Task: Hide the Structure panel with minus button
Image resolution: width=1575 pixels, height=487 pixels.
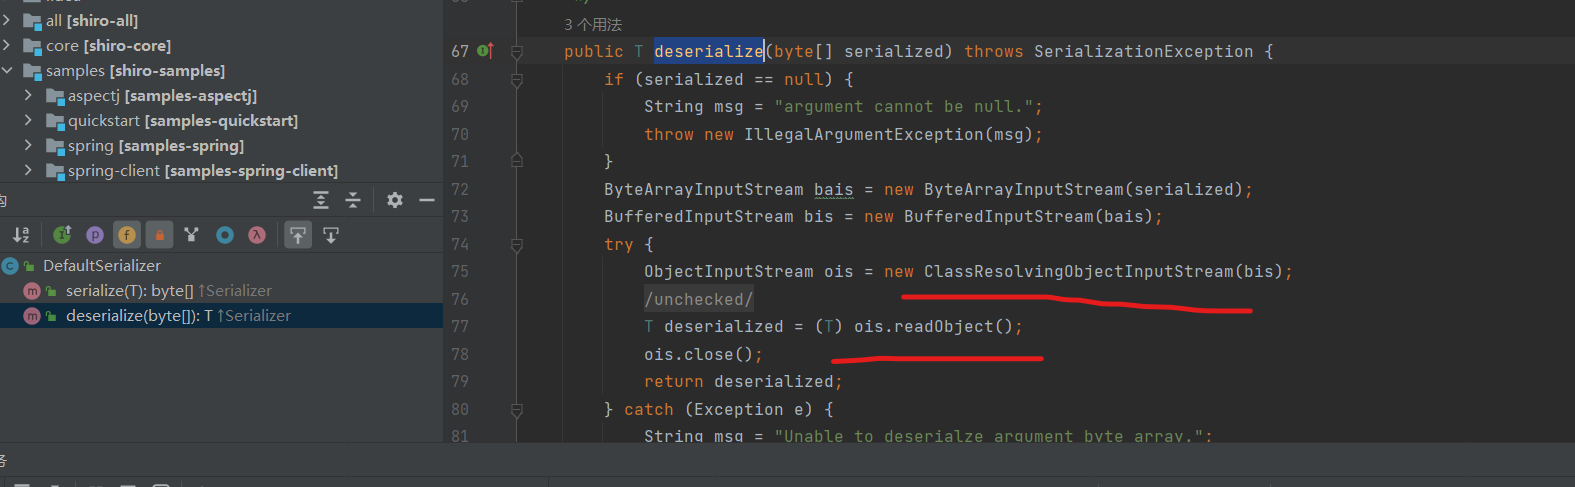Action: click(x=427, y=200)
